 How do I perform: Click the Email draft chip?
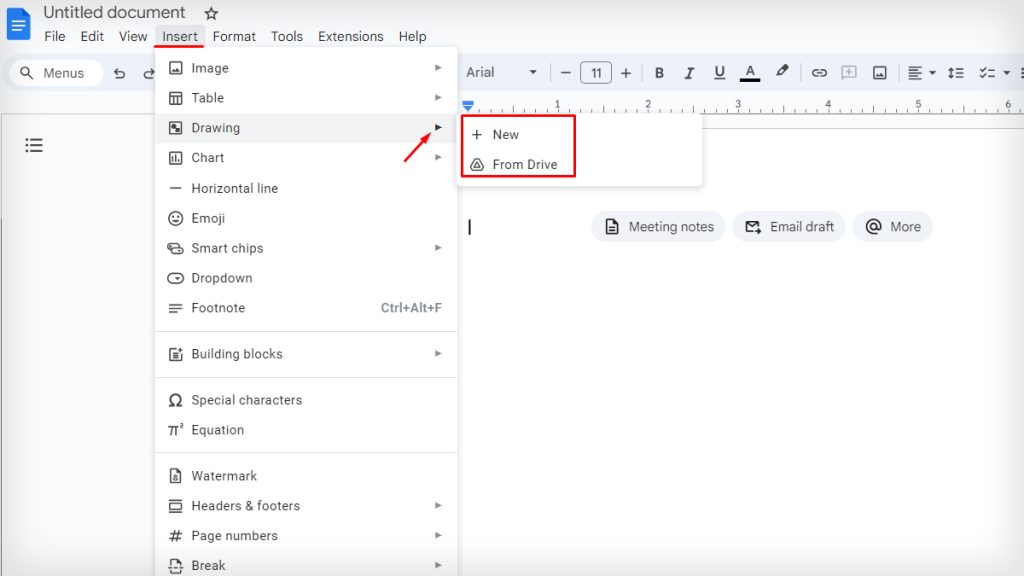coord(789,227)
